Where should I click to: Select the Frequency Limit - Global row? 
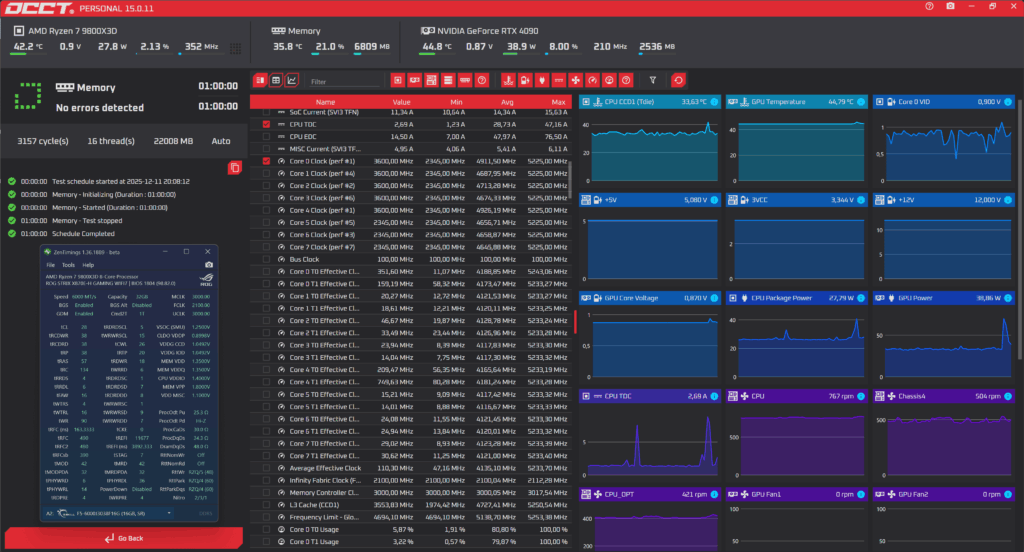click(x=411, y=517)
